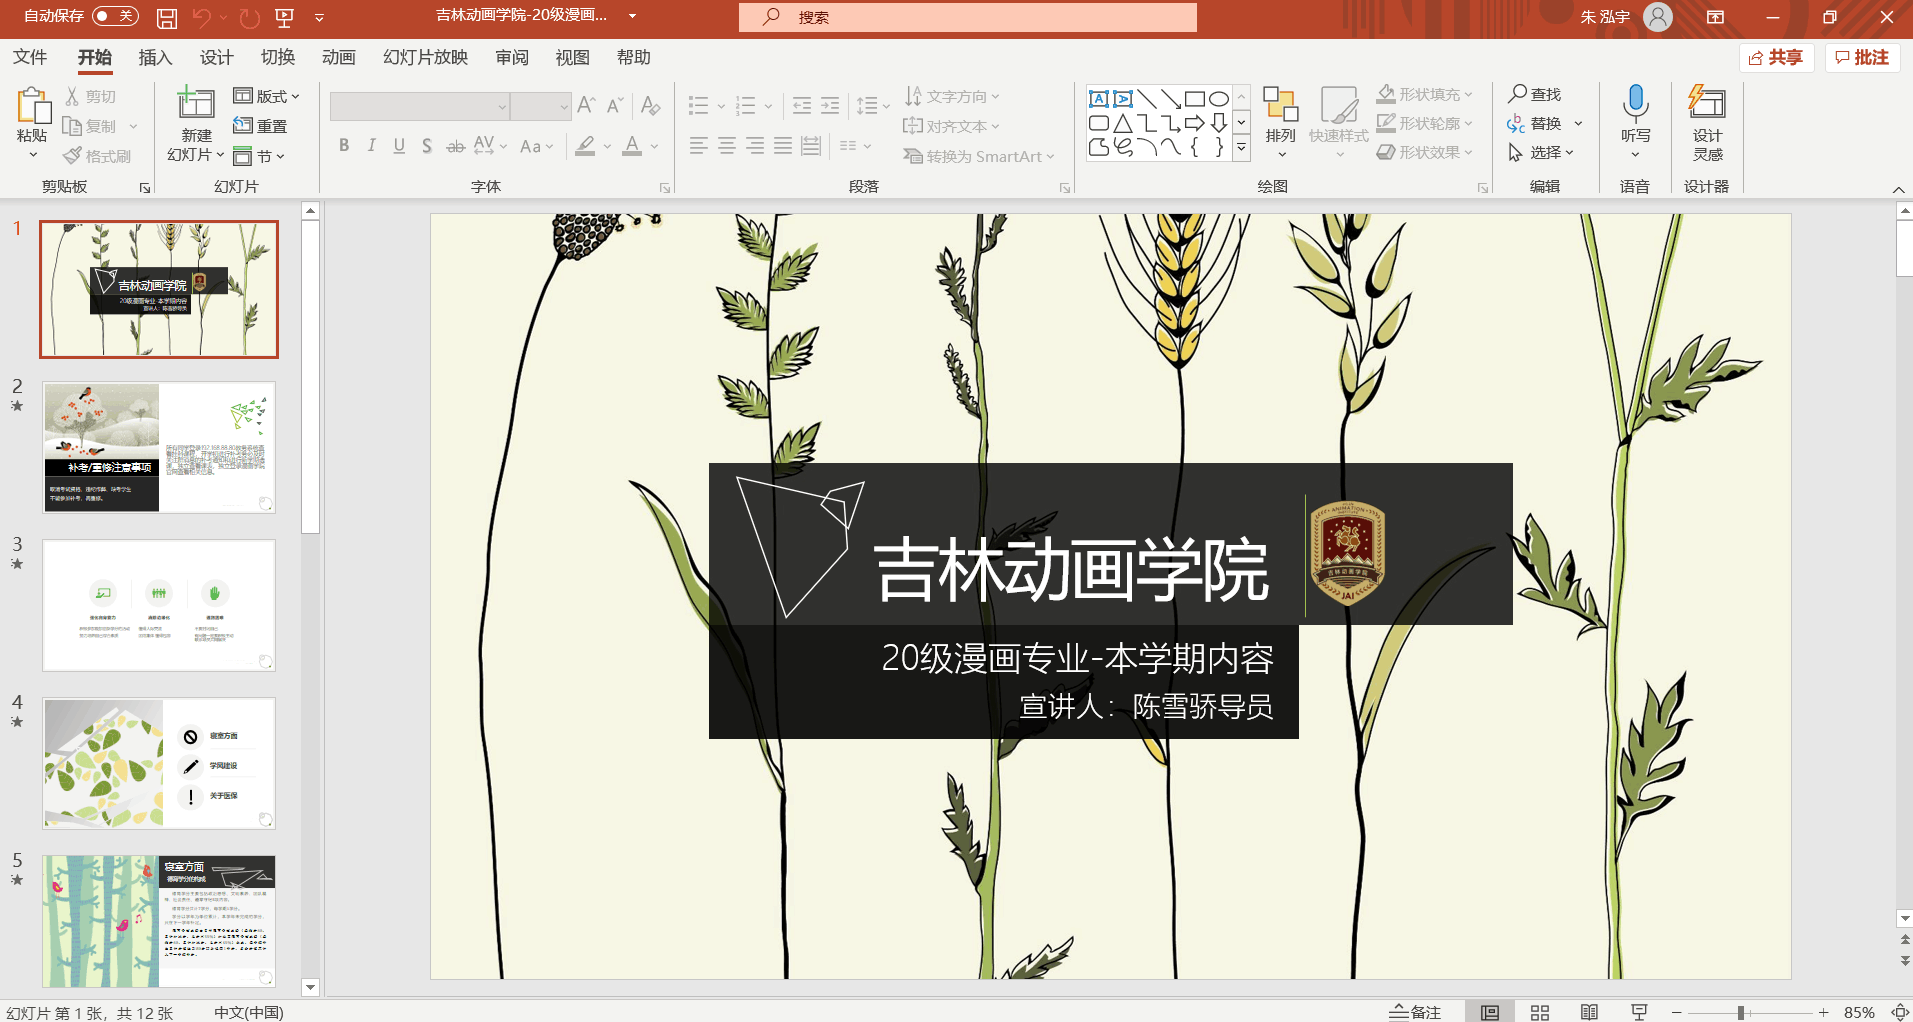Open Text Direction (文字方向) dropdown
This screenshot has width=1913, height=1022.
coord(952,96)
